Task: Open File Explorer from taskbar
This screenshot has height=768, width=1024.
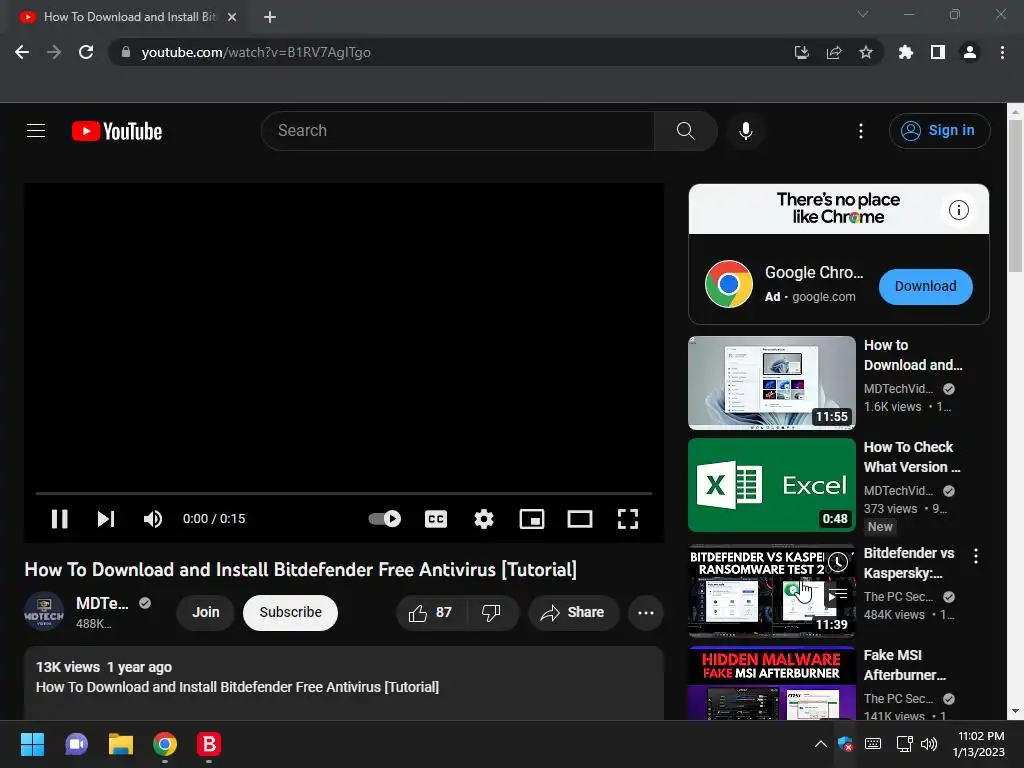Action: (121, 744)
